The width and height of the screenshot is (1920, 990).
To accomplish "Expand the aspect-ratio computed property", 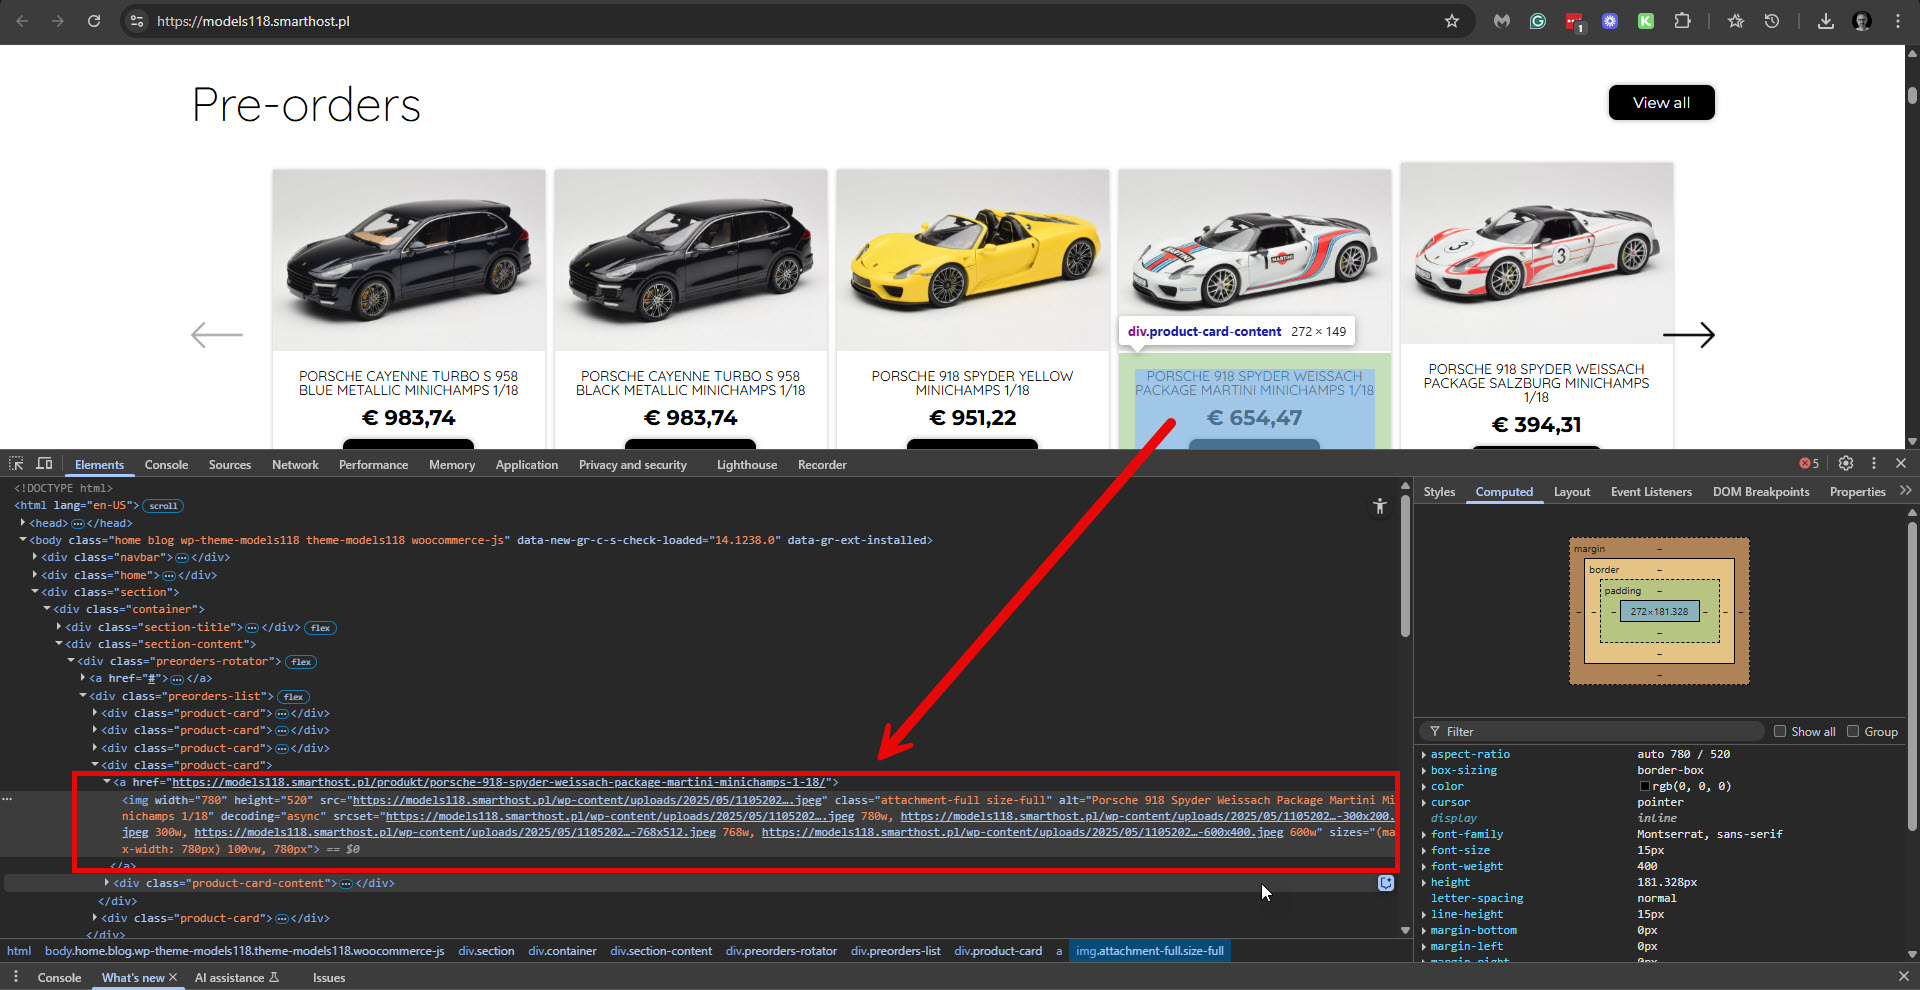I will point(1424,755).
